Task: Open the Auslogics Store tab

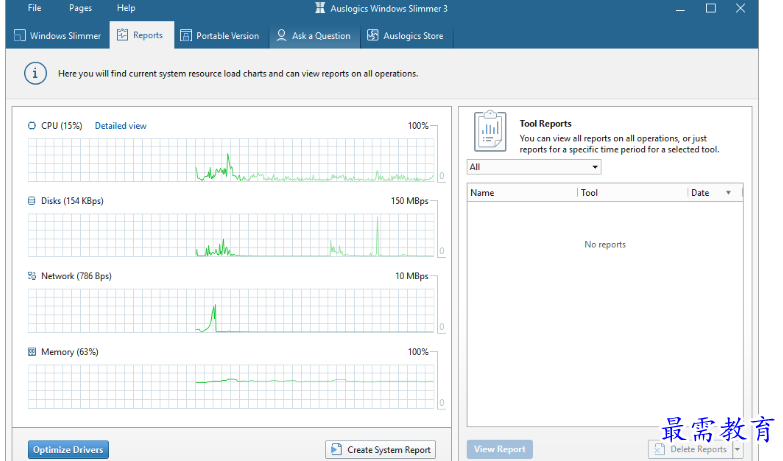Action: (406, 36)
